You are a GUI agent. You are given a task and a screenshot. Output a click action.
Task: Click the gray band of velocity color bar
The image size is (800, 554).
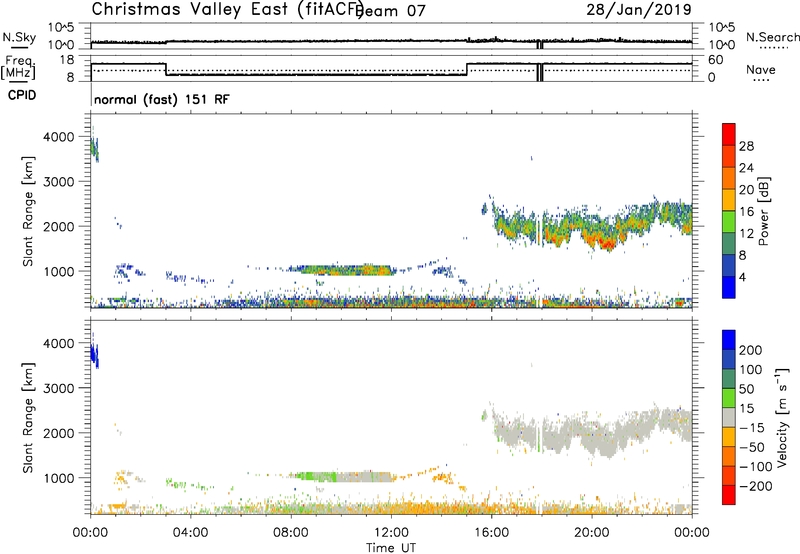pos(729,418)
